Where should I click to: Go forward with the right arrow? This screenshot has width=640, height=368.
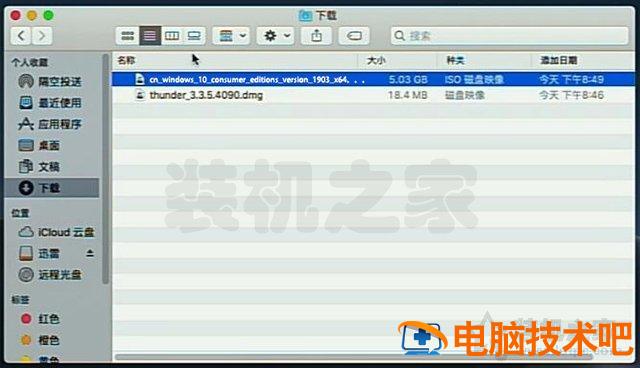(42, 36)
